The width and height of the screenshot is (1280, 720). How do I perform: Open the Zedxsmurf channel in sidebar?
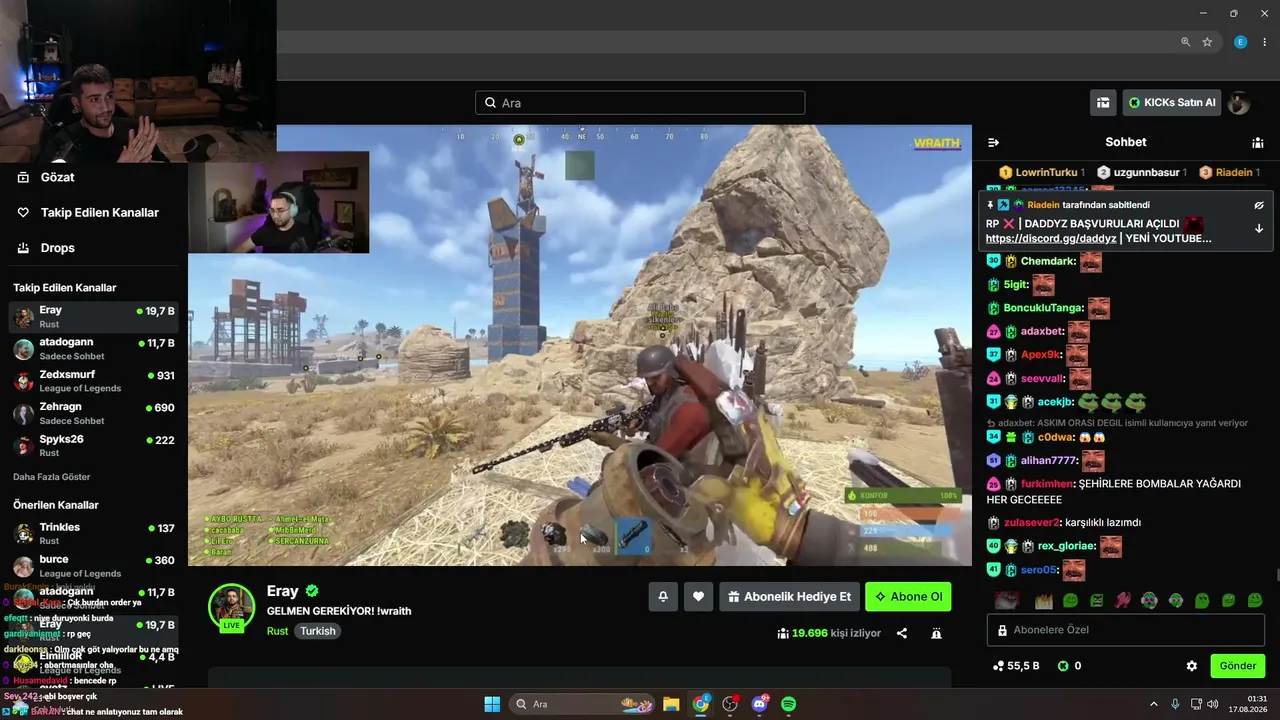94,381
